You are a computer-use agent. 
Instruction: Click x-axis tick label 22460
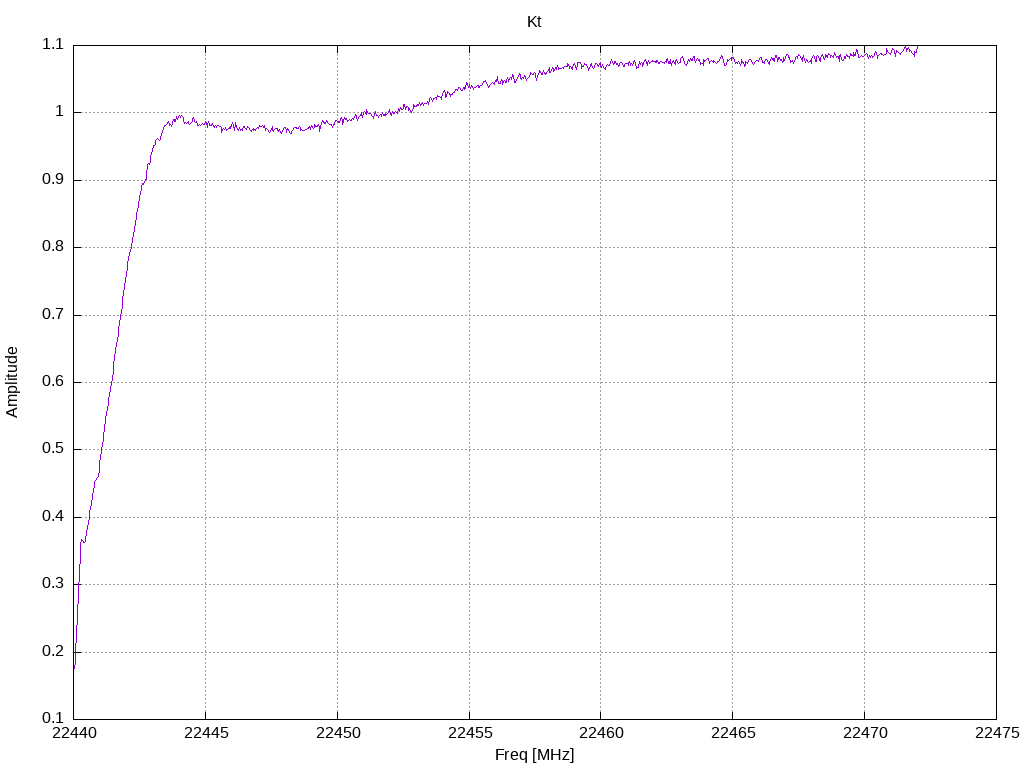click(x=601, y=733)
